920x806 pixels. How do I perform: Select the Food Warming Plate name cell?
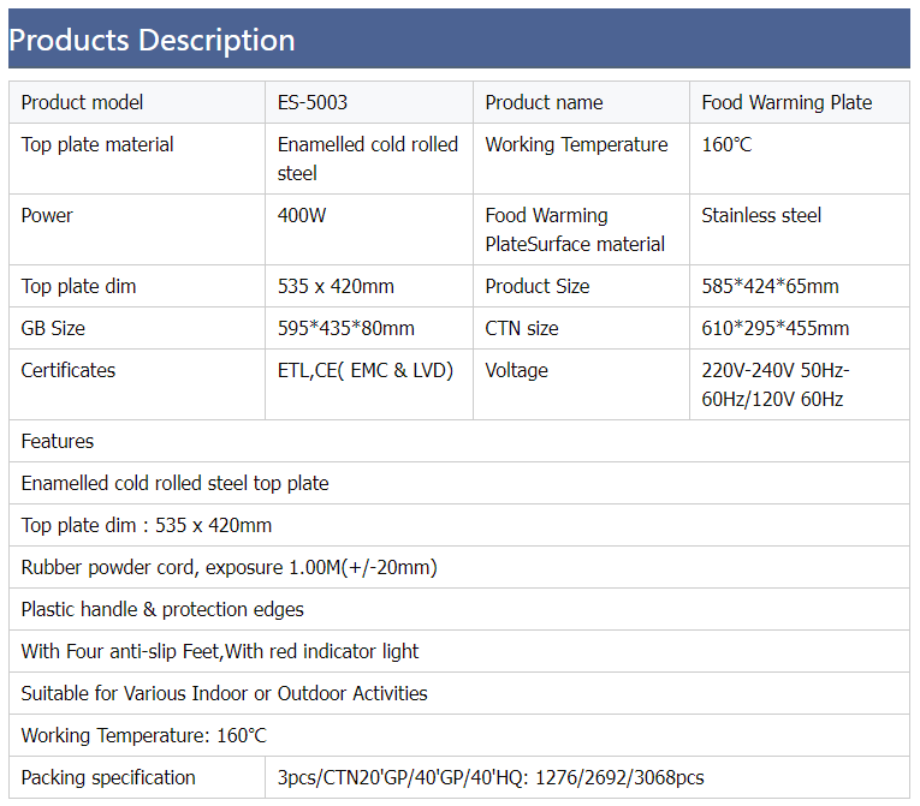pyautogui.click(x=786, y=103)
